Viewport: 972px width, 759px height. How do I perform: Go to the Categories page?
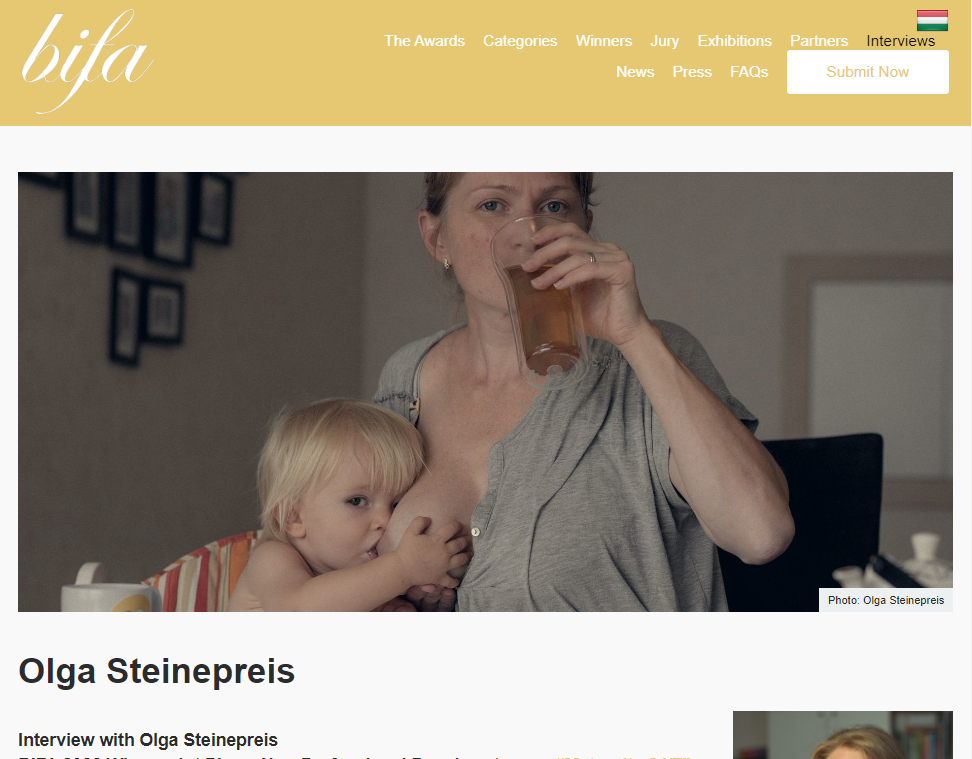(x=519, y=41)
